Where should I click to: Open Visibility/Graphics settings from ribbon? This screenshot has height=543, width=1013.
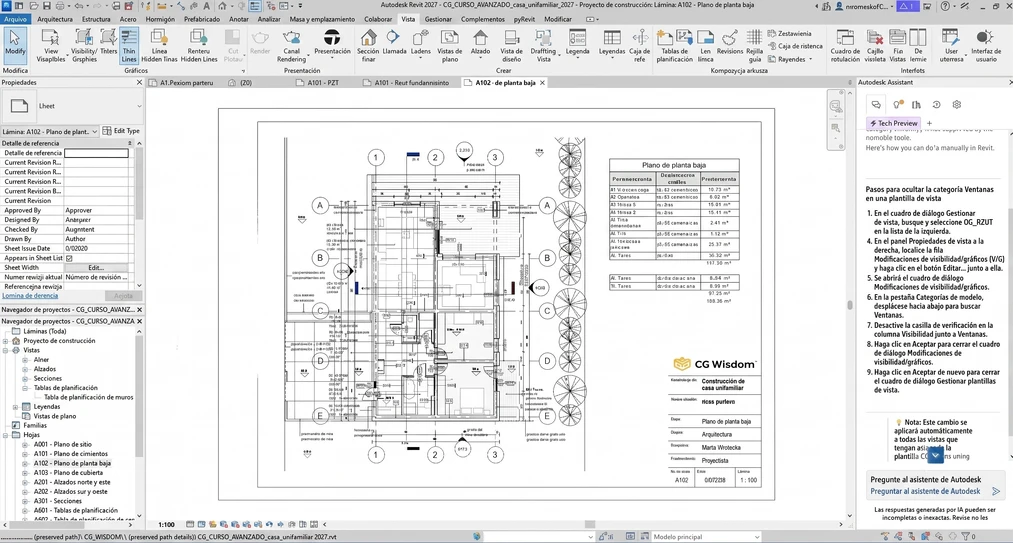(x=85, y=45)
